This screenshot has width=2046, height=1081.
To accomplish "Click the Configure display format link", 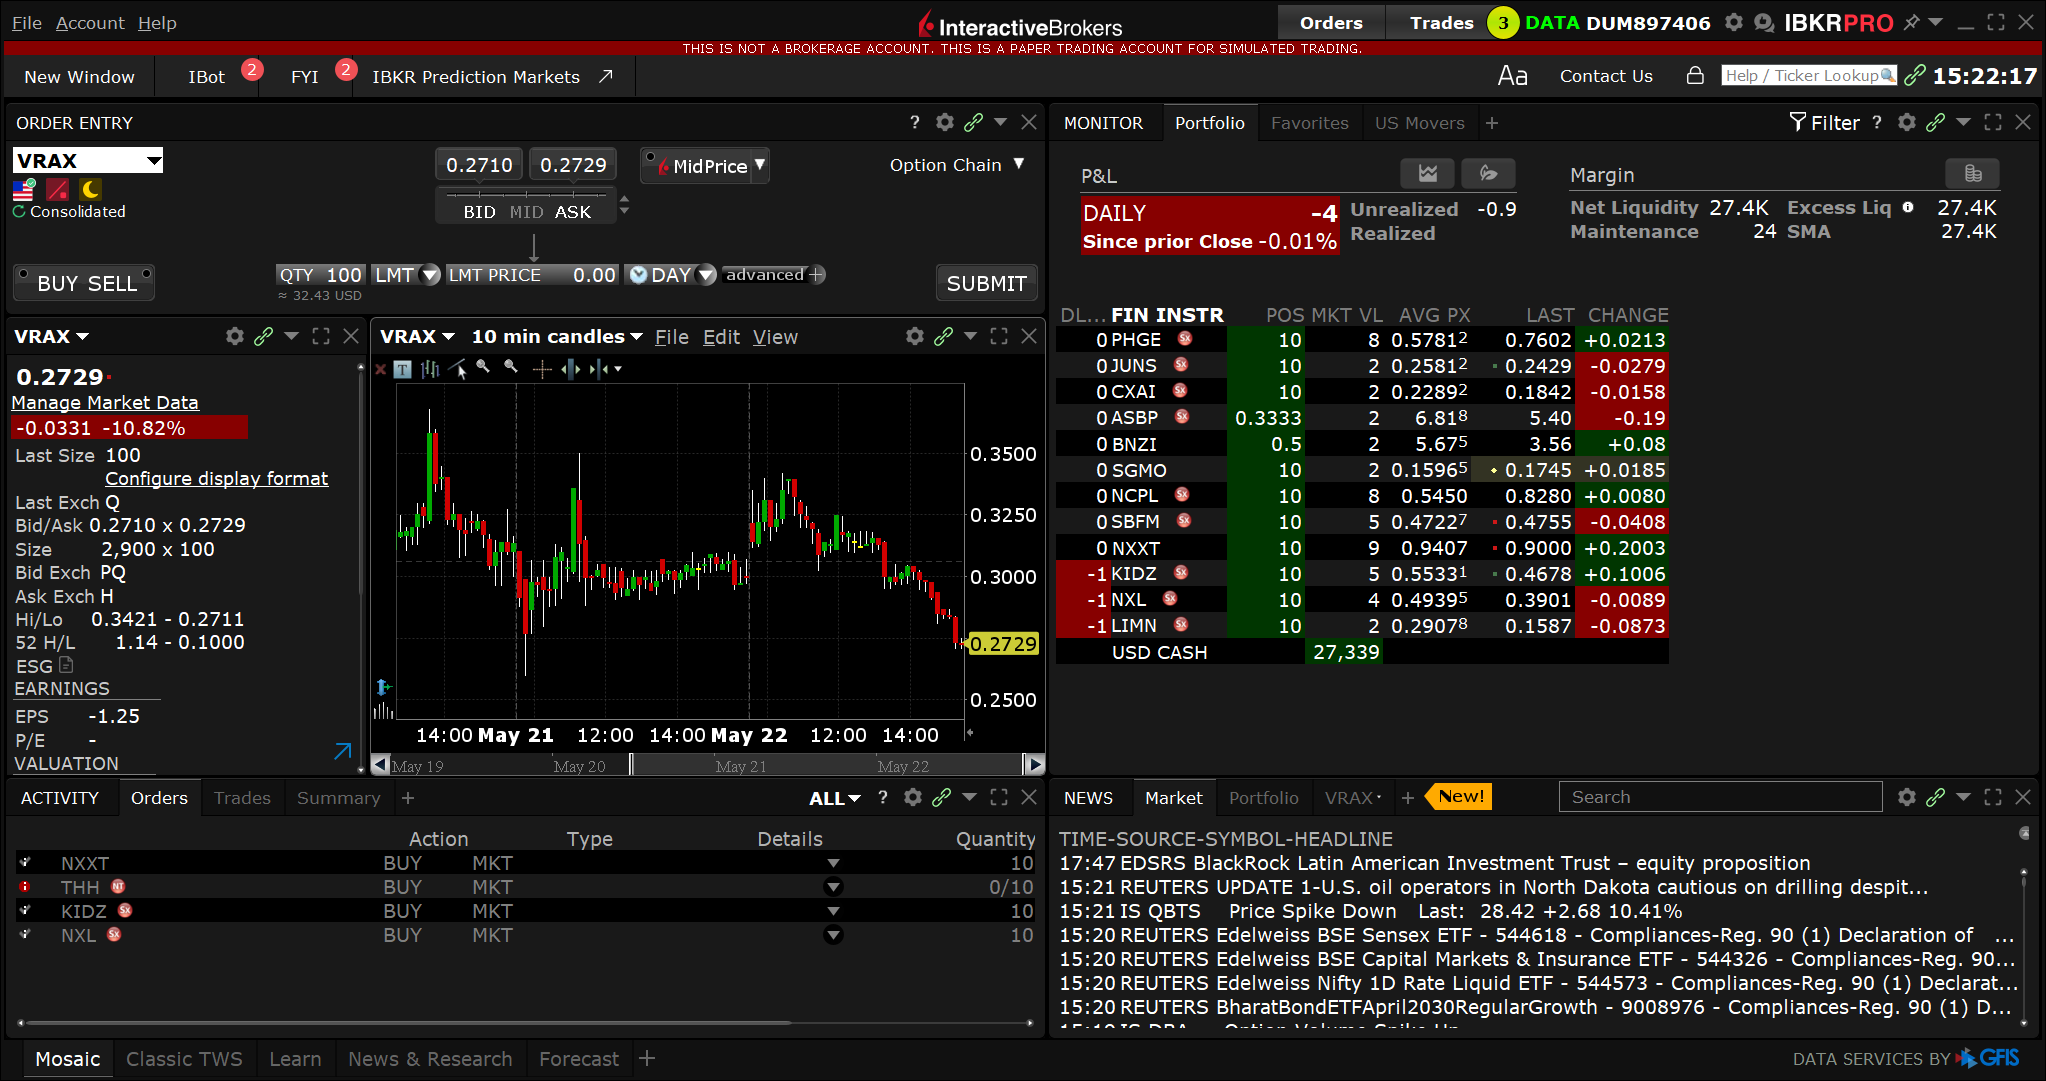I will (x=217, y=478).
